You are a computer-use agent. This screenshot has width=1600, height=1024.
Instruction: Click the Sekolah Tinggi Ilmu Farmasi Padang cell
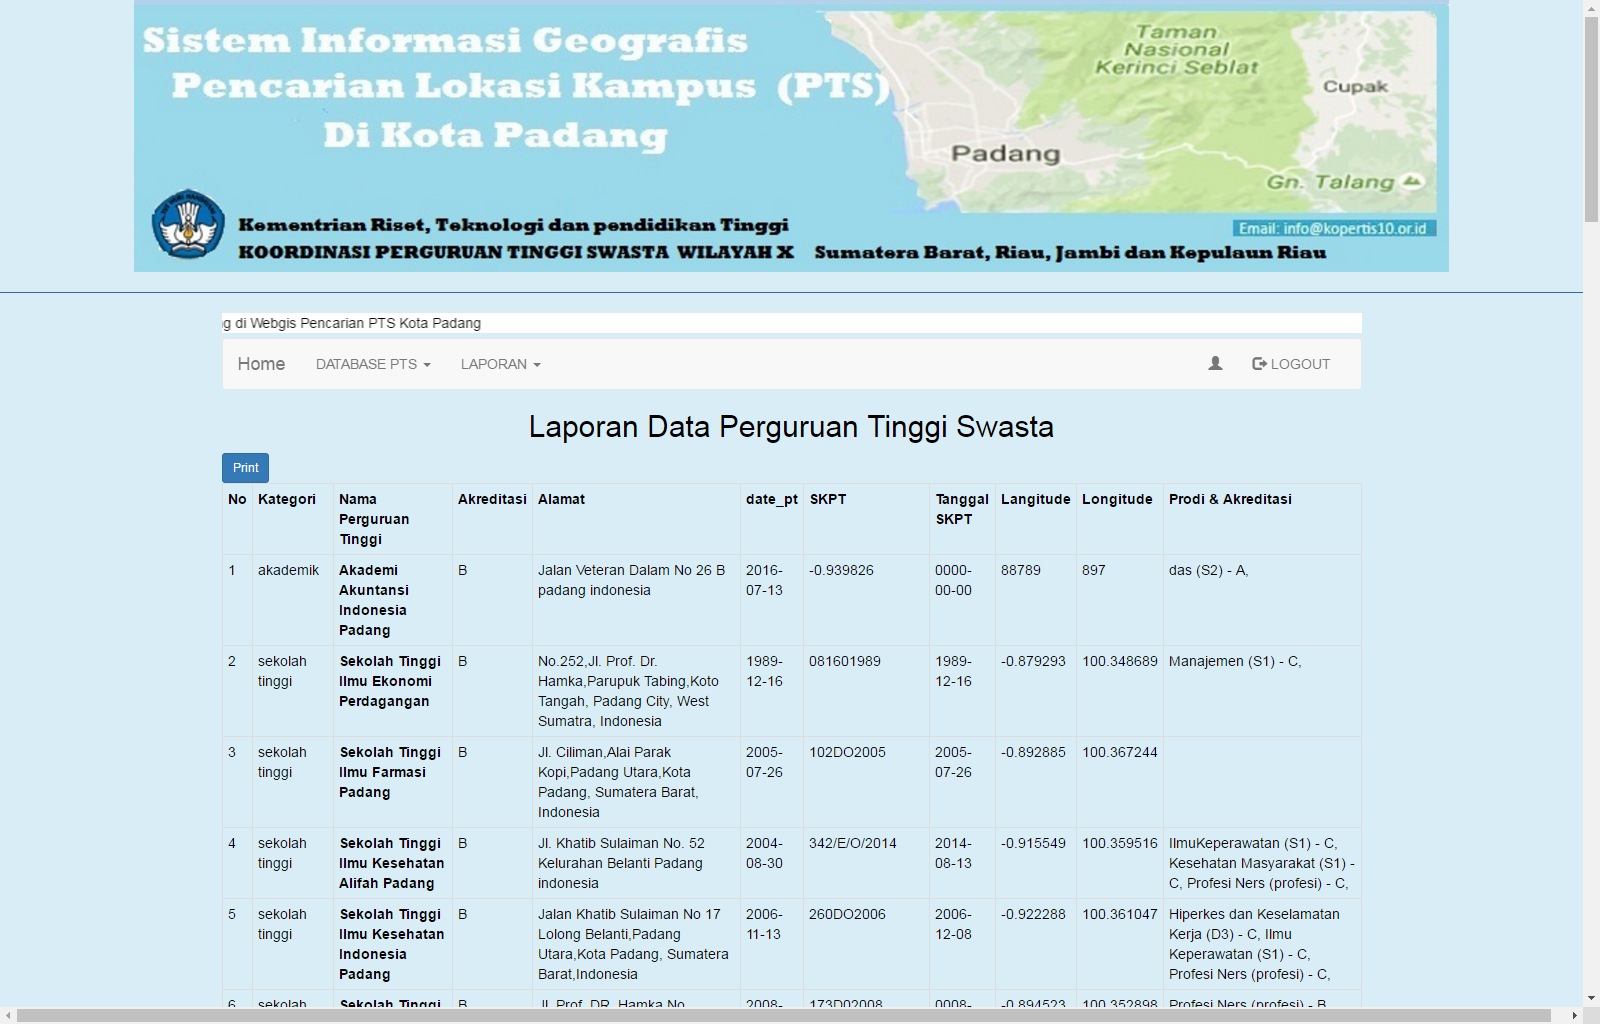[390, 772]
